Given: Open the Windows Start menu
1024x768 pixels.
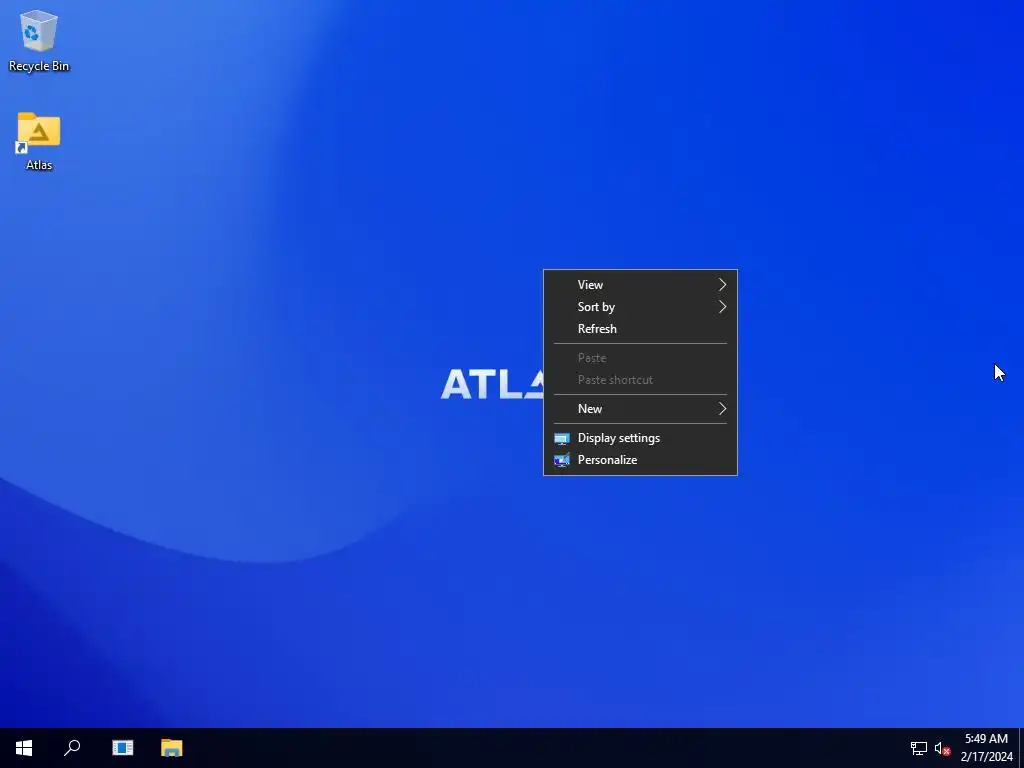Looking at the screenshot, I should [24, 748].
